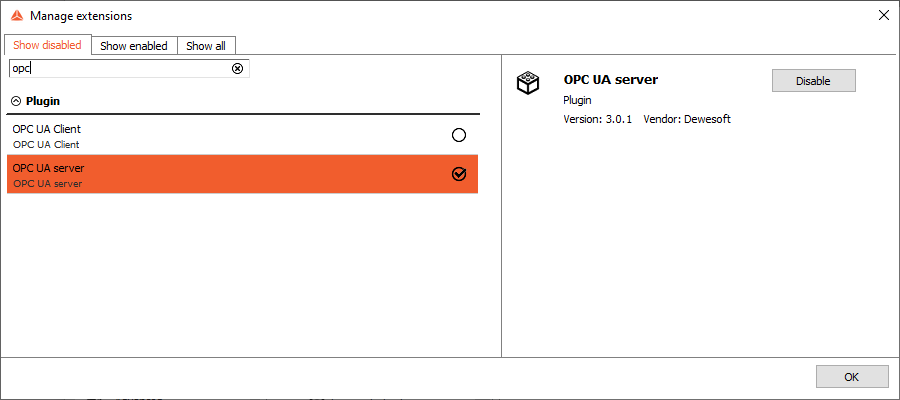Click the Dewesoft logo in title bar
This screenshot has width=900, height=400.
(17, 15)
